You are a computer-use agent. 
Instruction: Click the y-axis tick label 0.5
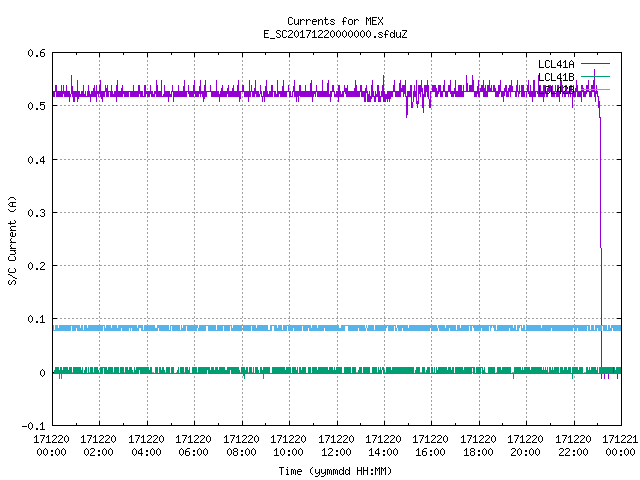click(36, 106)
